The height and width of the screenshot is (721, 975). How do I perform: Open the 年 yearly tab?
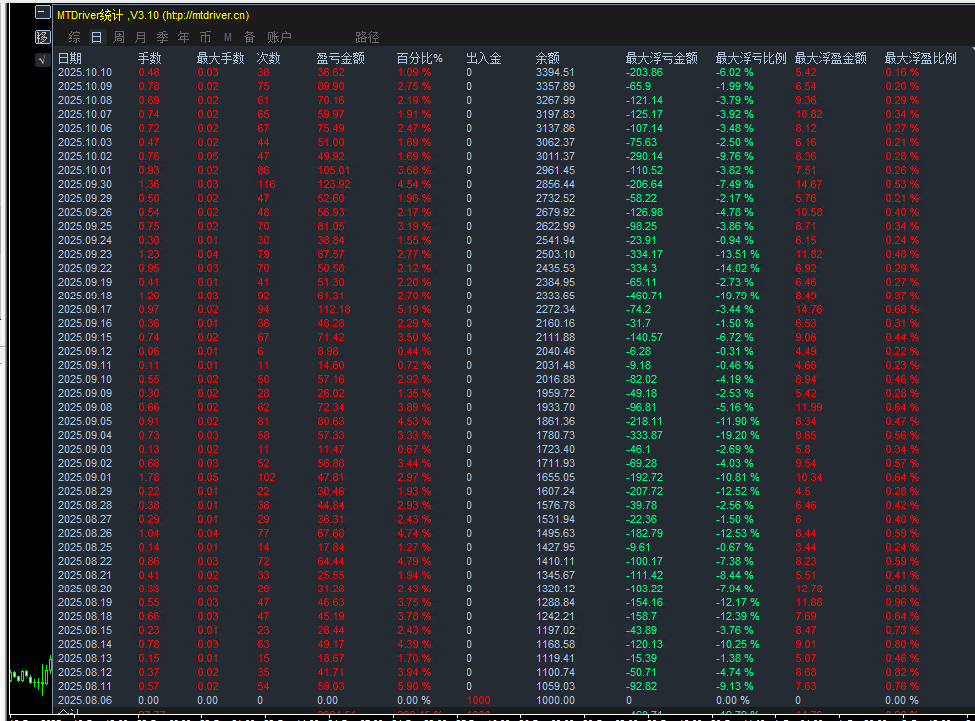click(x=183, y=37)
